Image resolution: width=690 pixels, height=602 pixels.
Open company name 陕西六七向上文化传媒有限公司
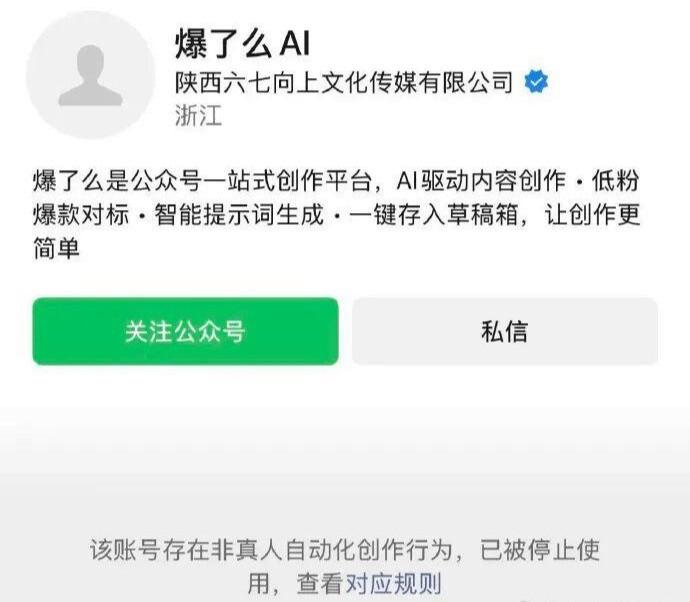pos(344,82)
